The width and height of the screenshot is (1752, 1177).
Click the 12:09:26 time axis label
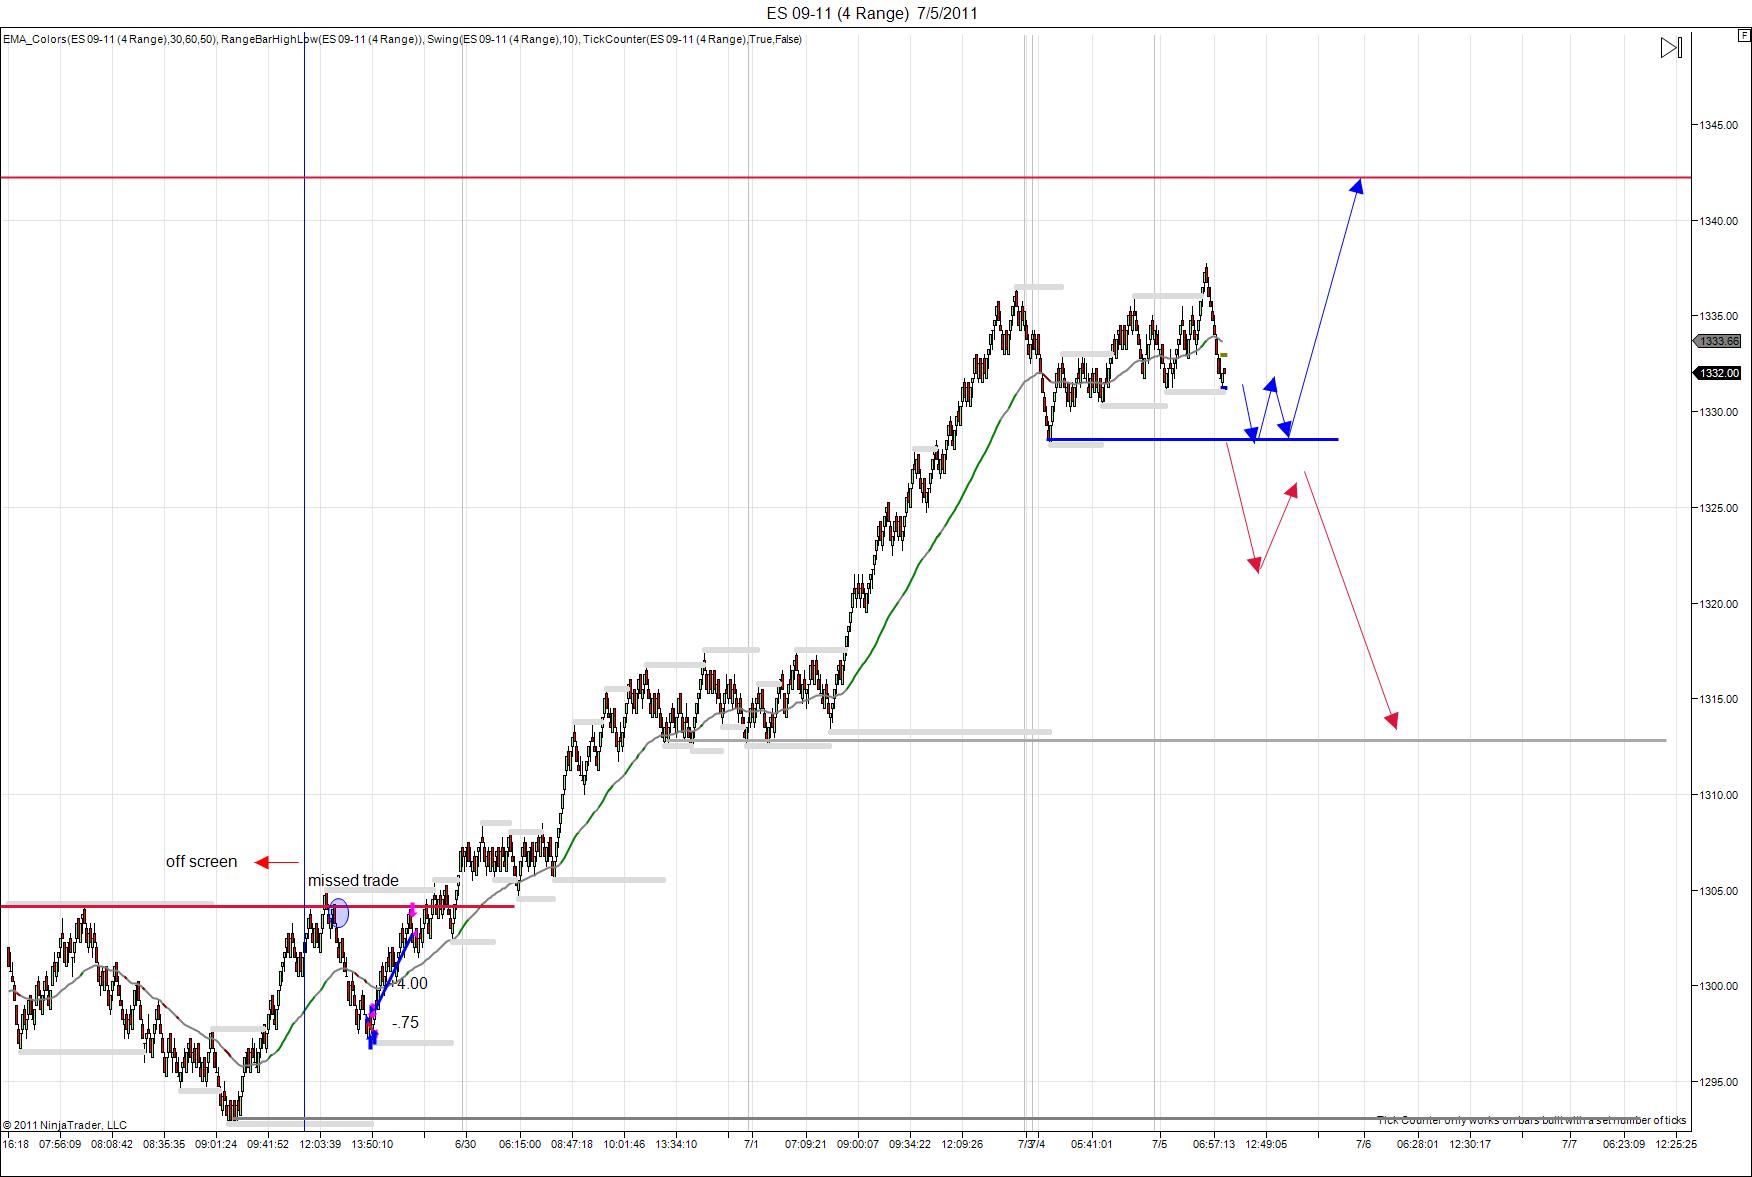[x=962, y=1144]
